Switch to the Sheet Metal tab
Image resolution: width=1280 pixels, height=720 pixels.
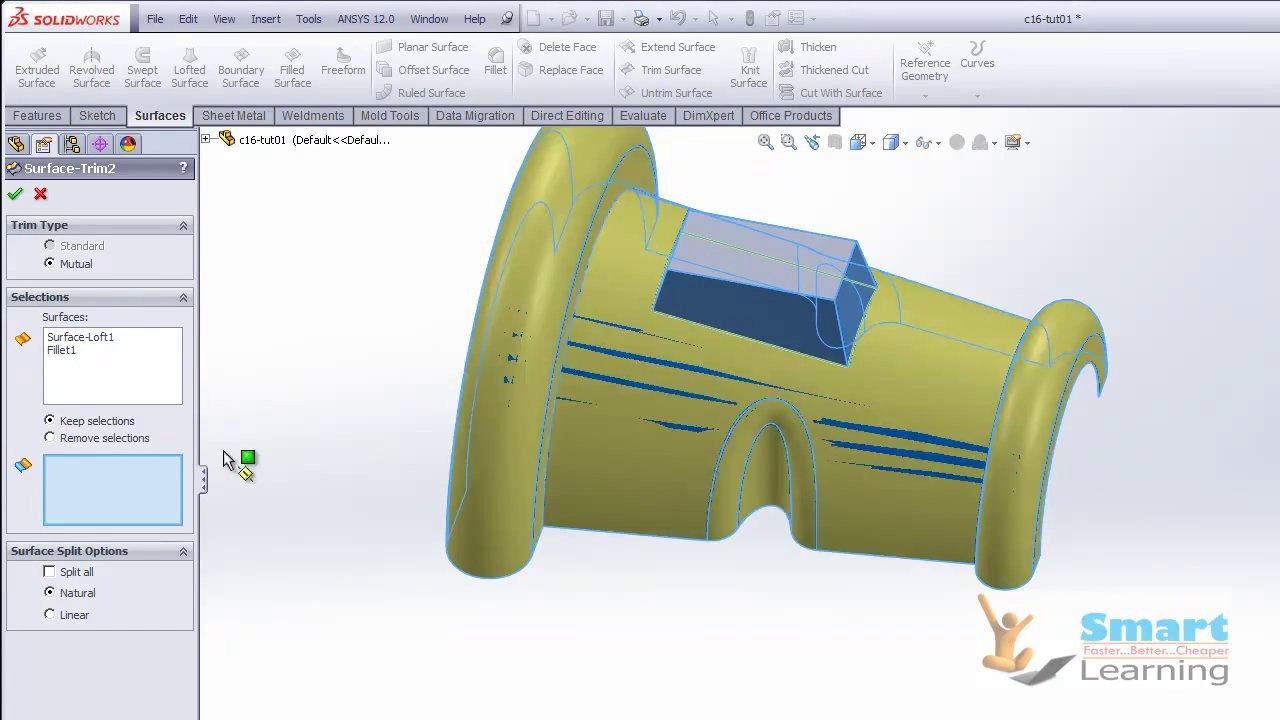click(234, 116)
